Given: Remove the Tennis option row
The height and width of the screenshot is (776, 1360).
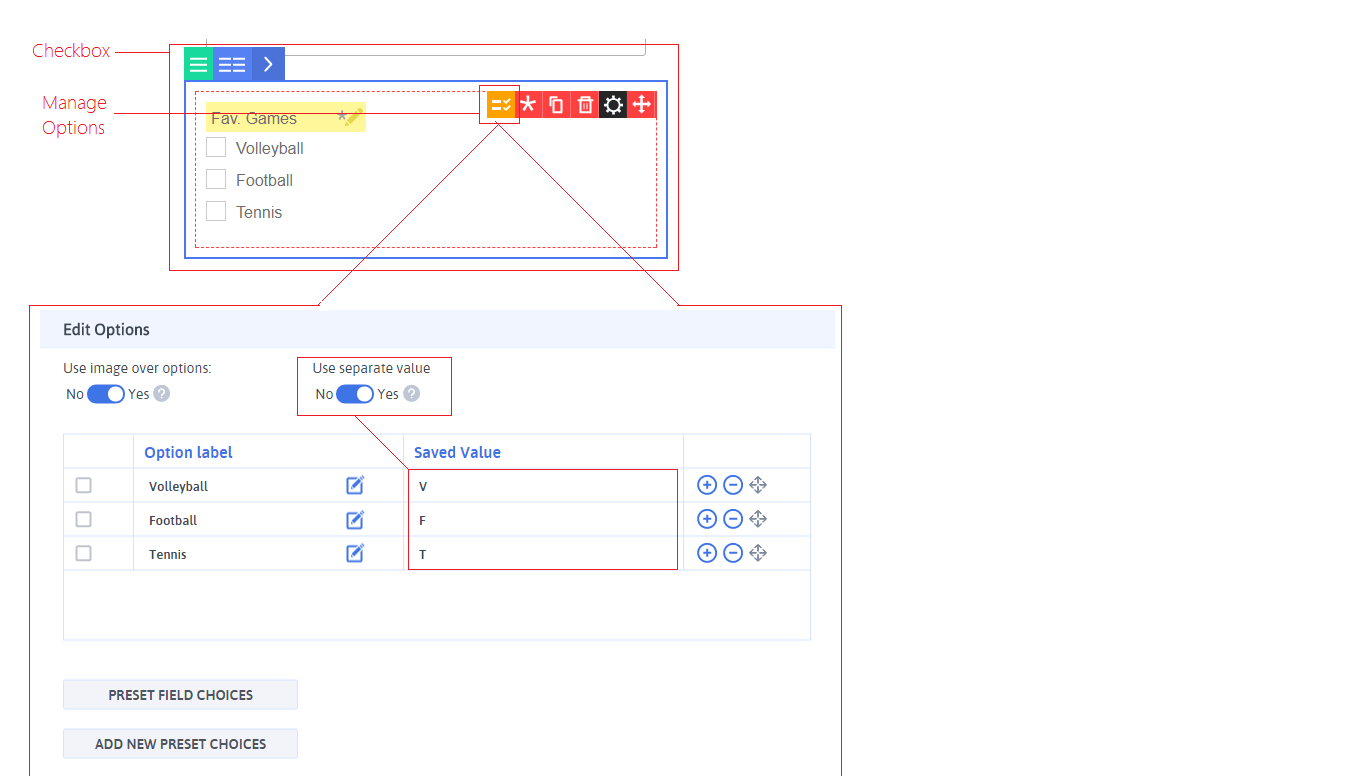Looking at the screenshot, I should (x=732, y=553).
